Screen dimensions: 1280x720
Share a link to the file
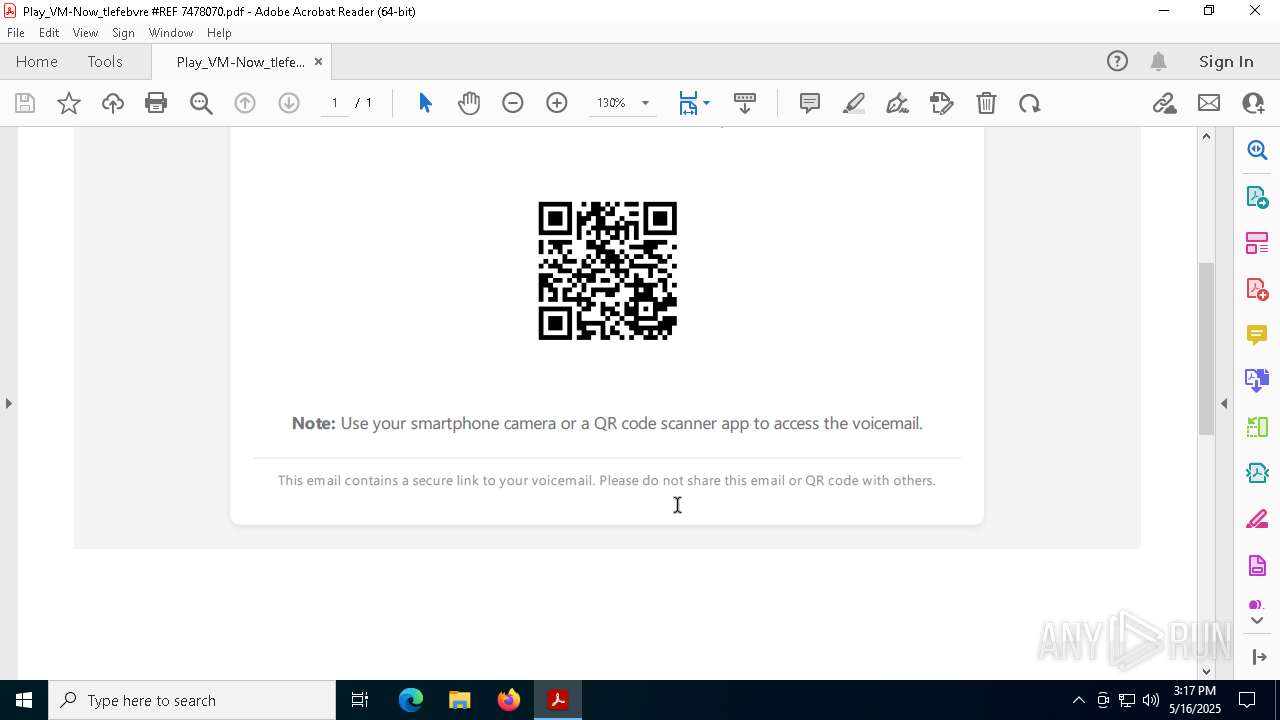pos(1164,103)
